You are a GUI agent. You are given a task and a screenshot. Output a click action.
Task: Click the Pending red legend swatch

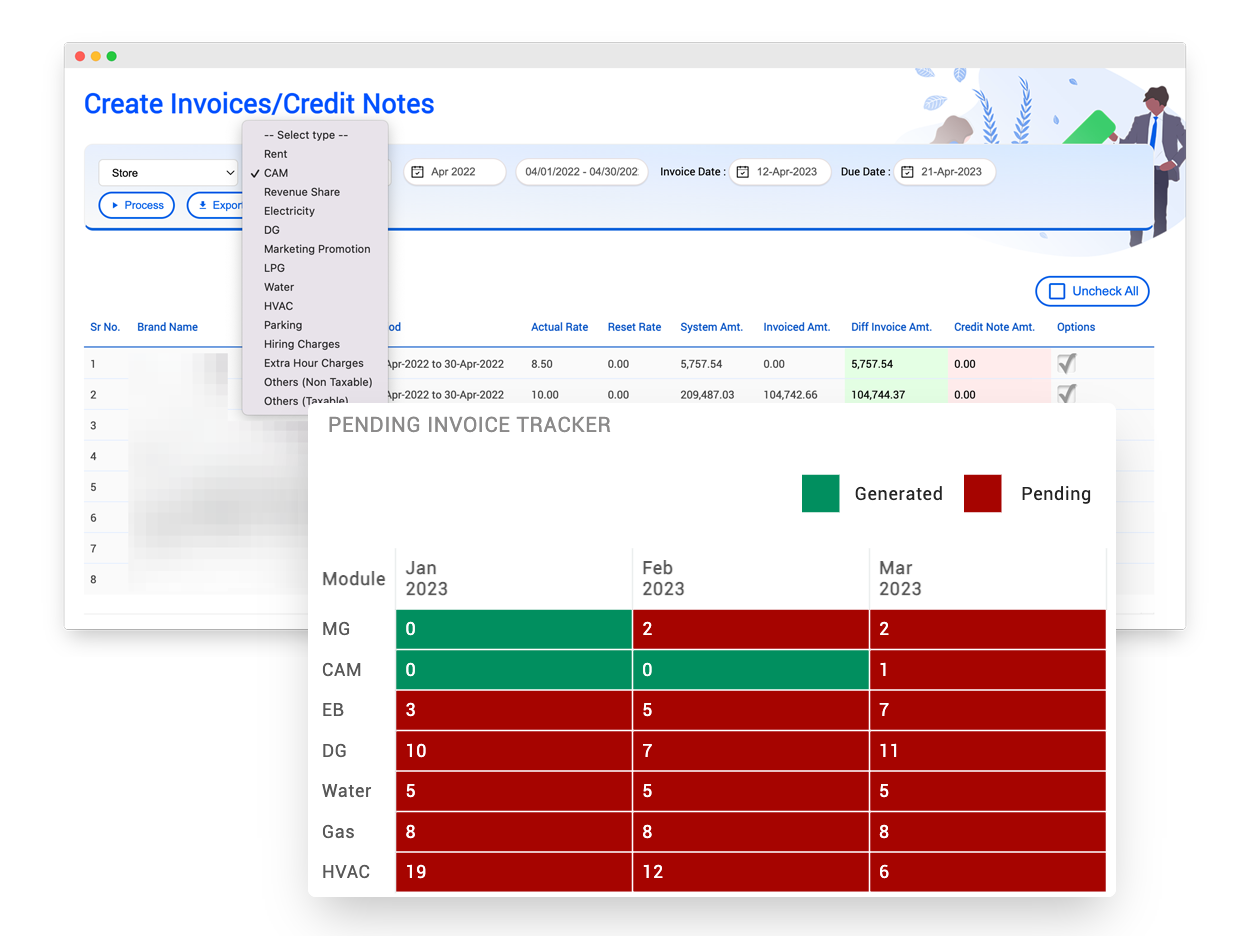coord(982,493)
